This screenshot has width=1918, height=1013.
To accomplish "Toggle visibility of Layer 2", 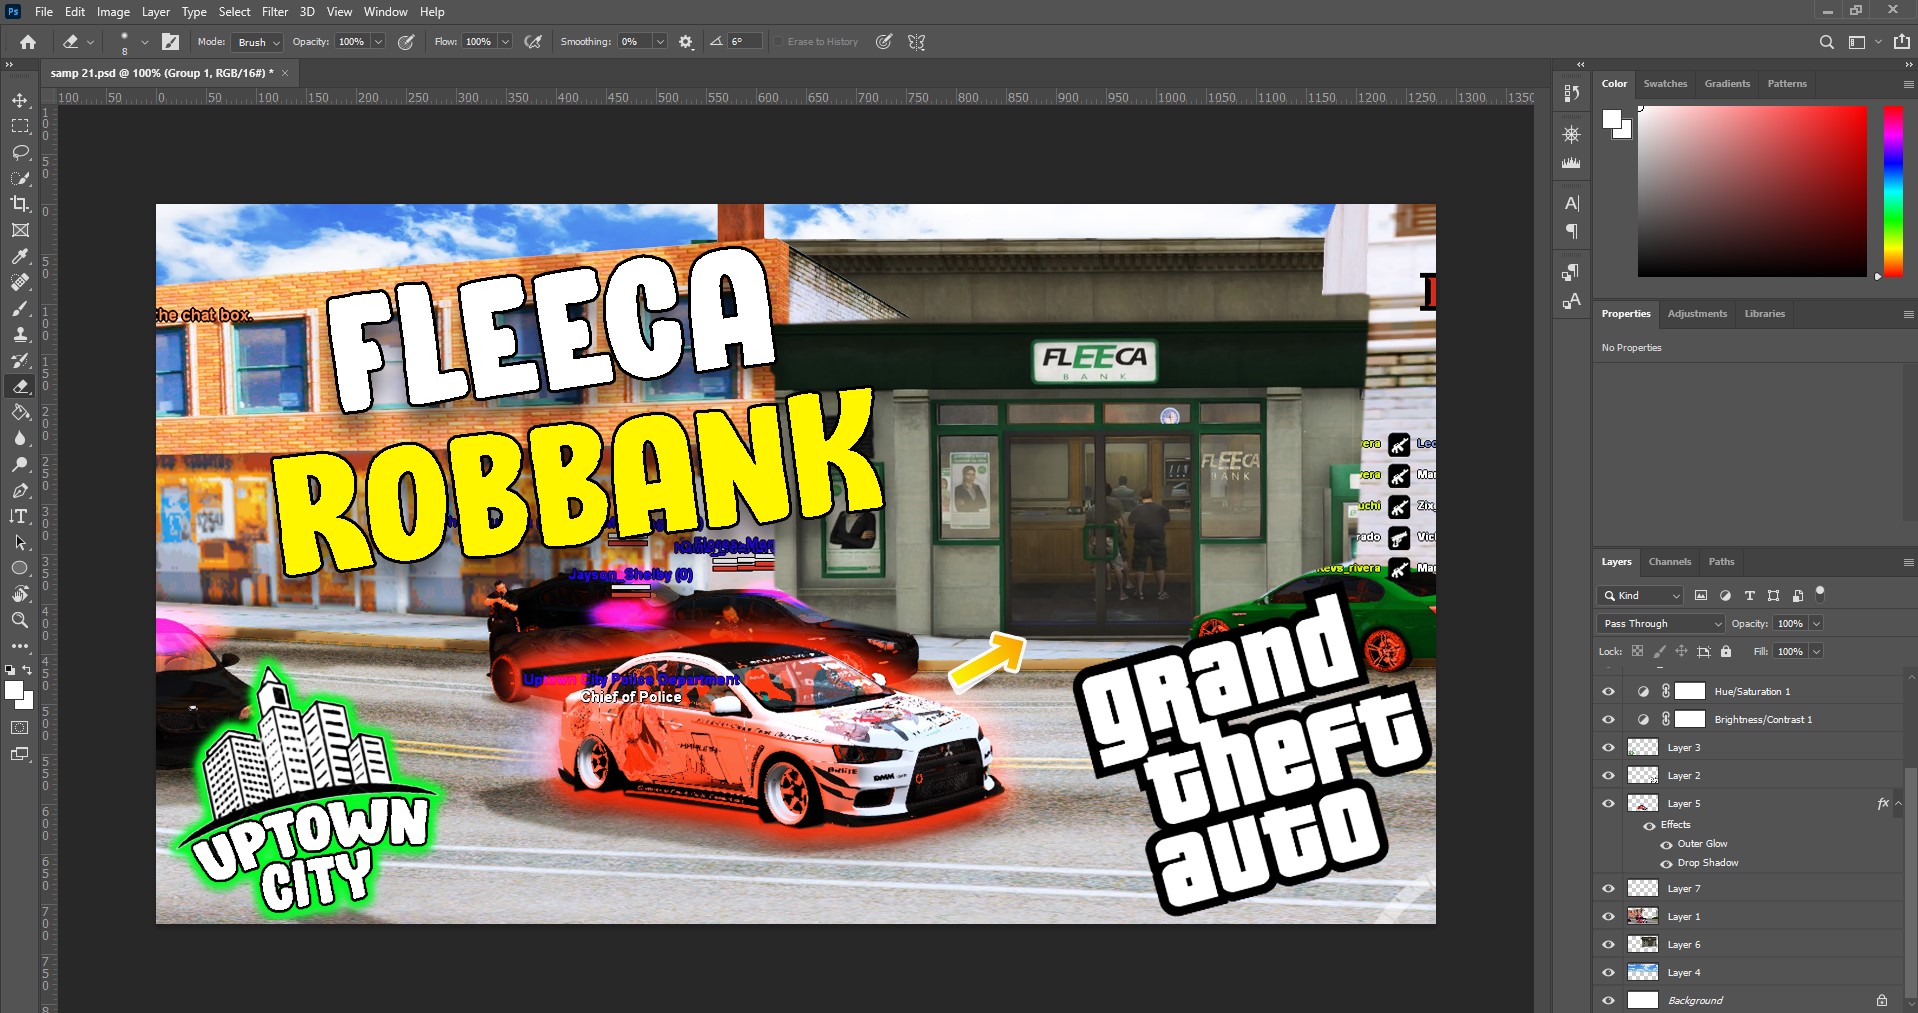I will (x=1609, y=776).
